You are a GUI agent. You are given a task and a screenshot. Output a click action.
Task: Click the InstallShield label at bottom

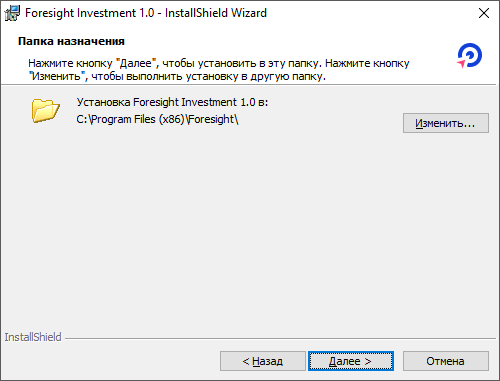[x=33, y=337]
